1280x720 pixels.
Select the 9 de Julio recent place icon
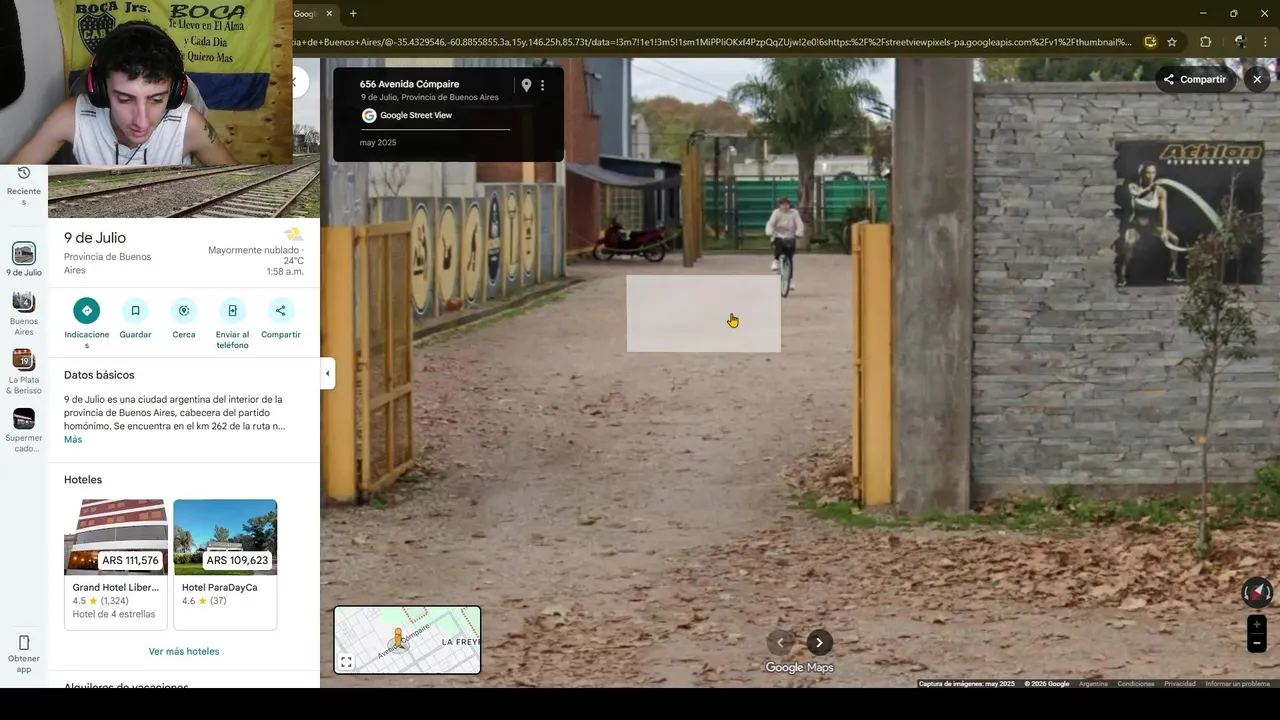coord(24,254)
